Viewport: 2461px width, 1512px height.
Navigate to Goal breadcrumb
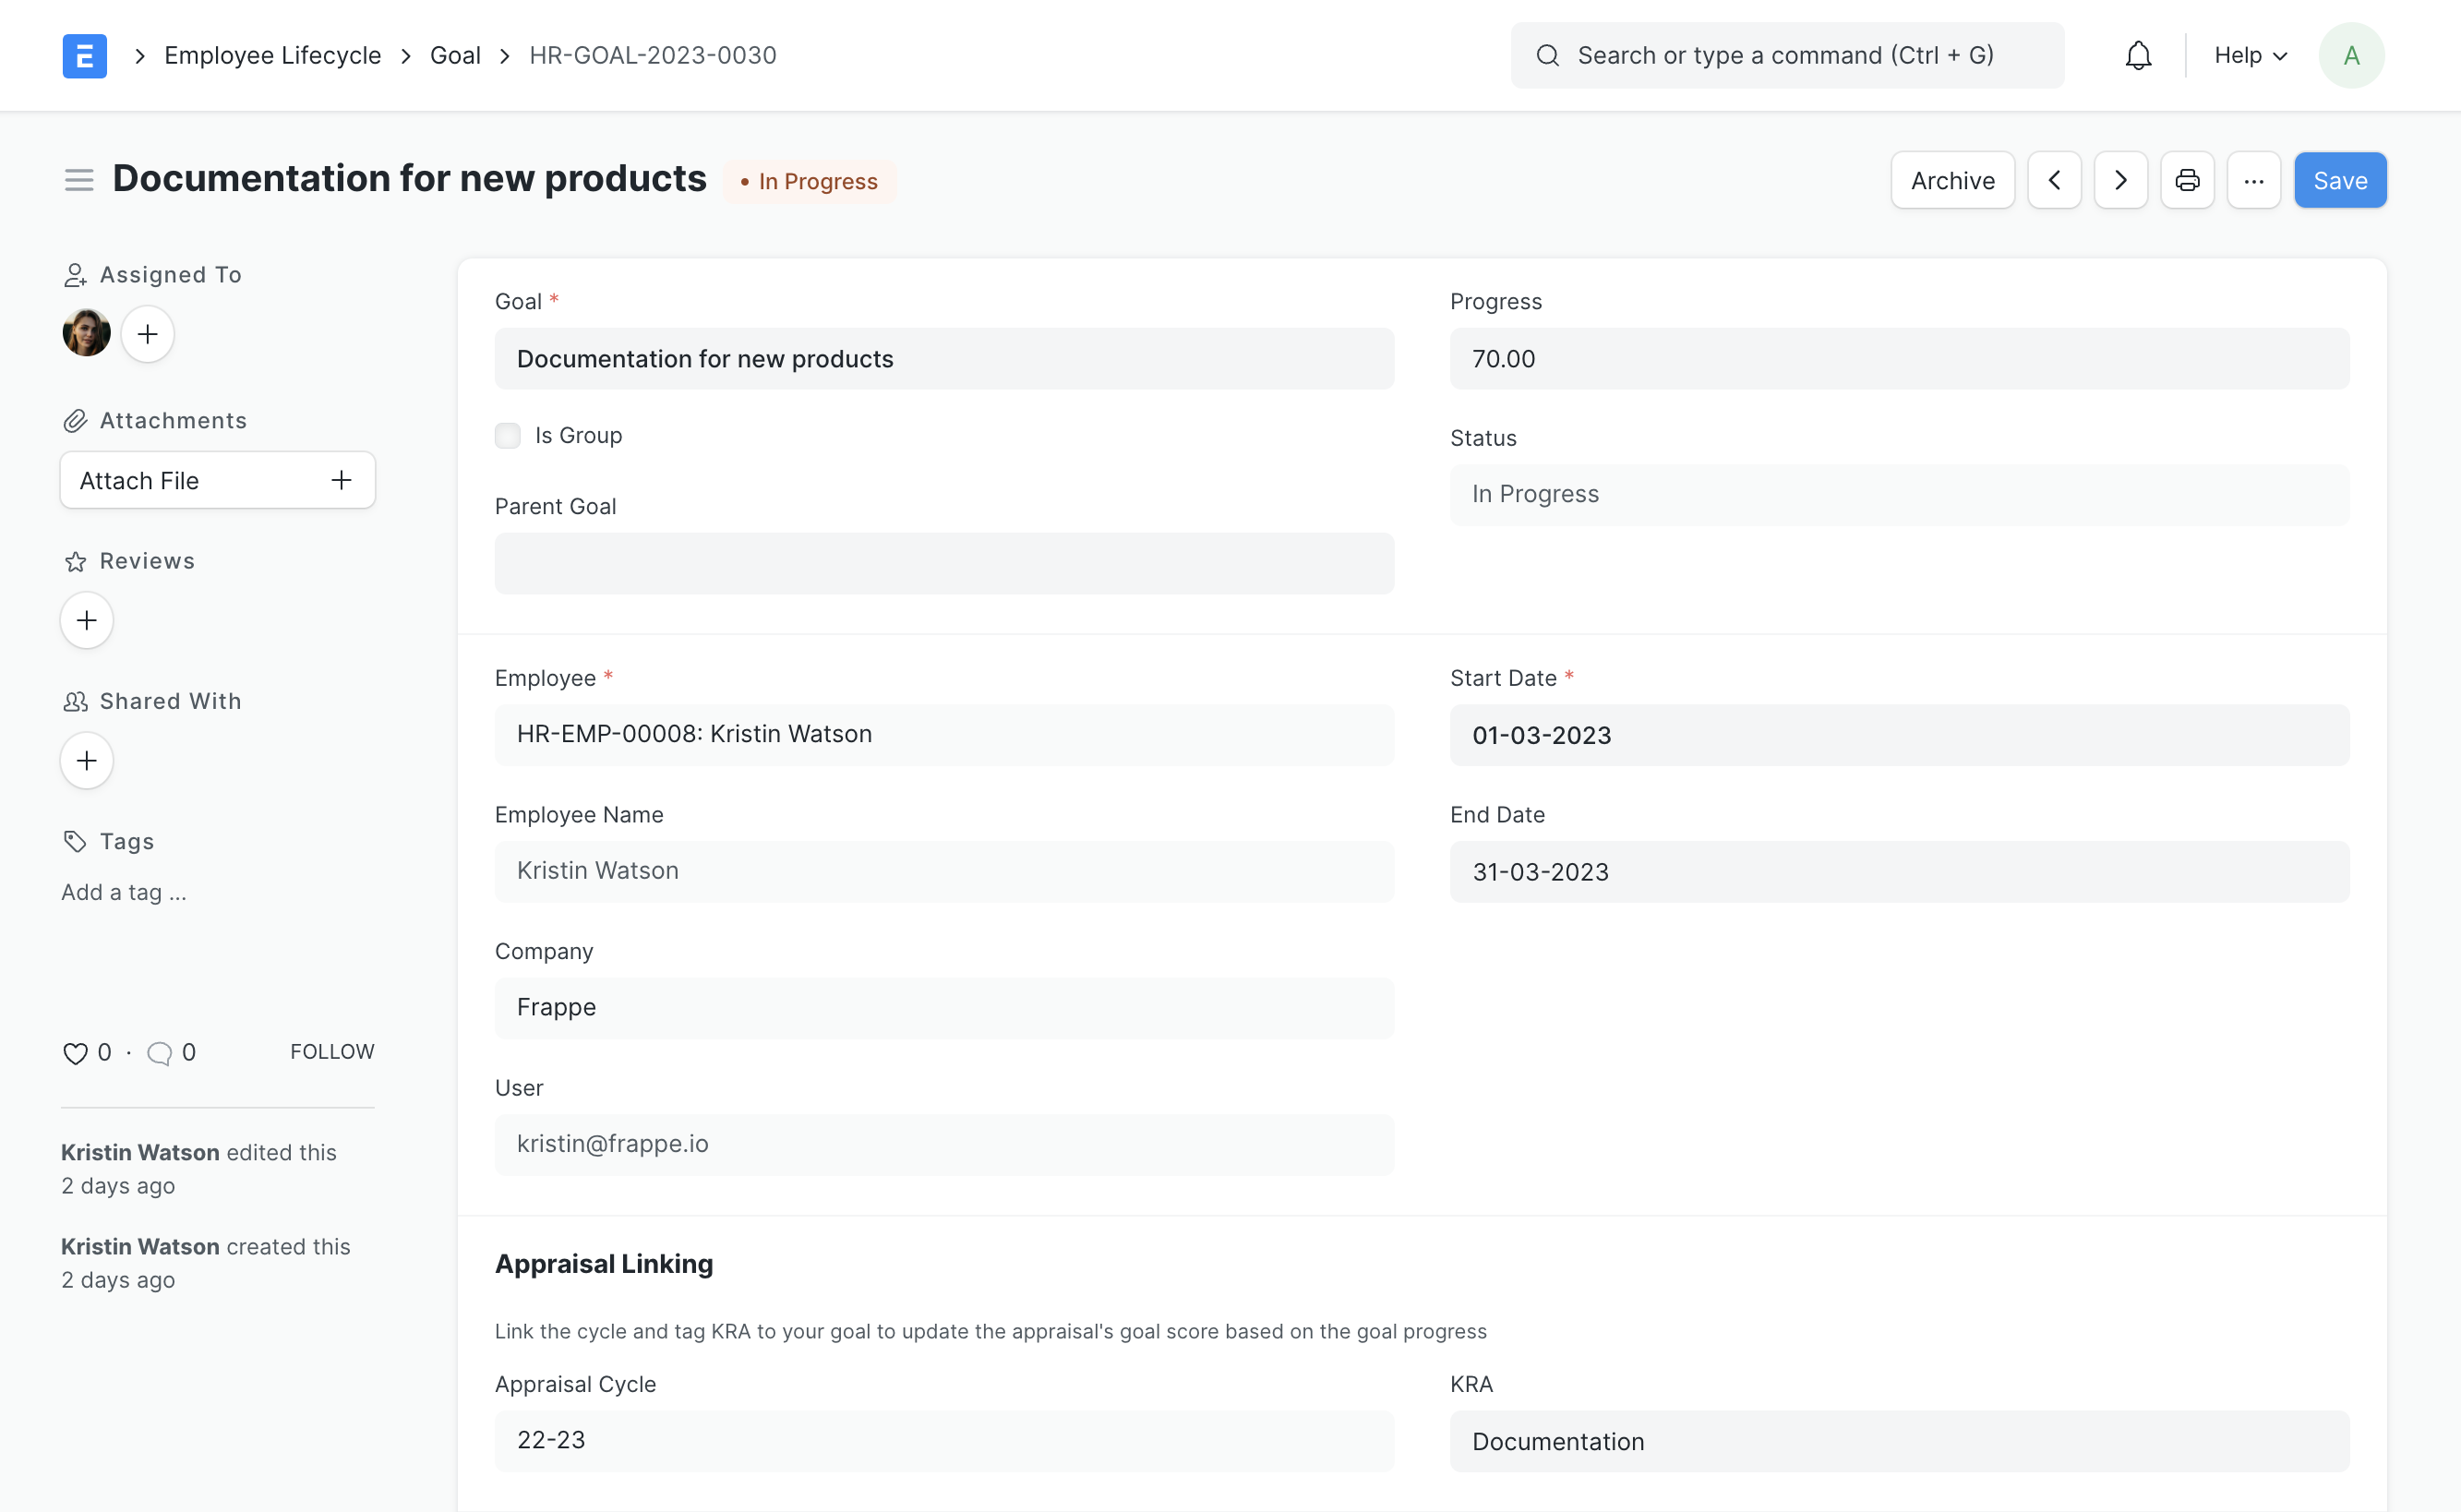pos(455,55)
